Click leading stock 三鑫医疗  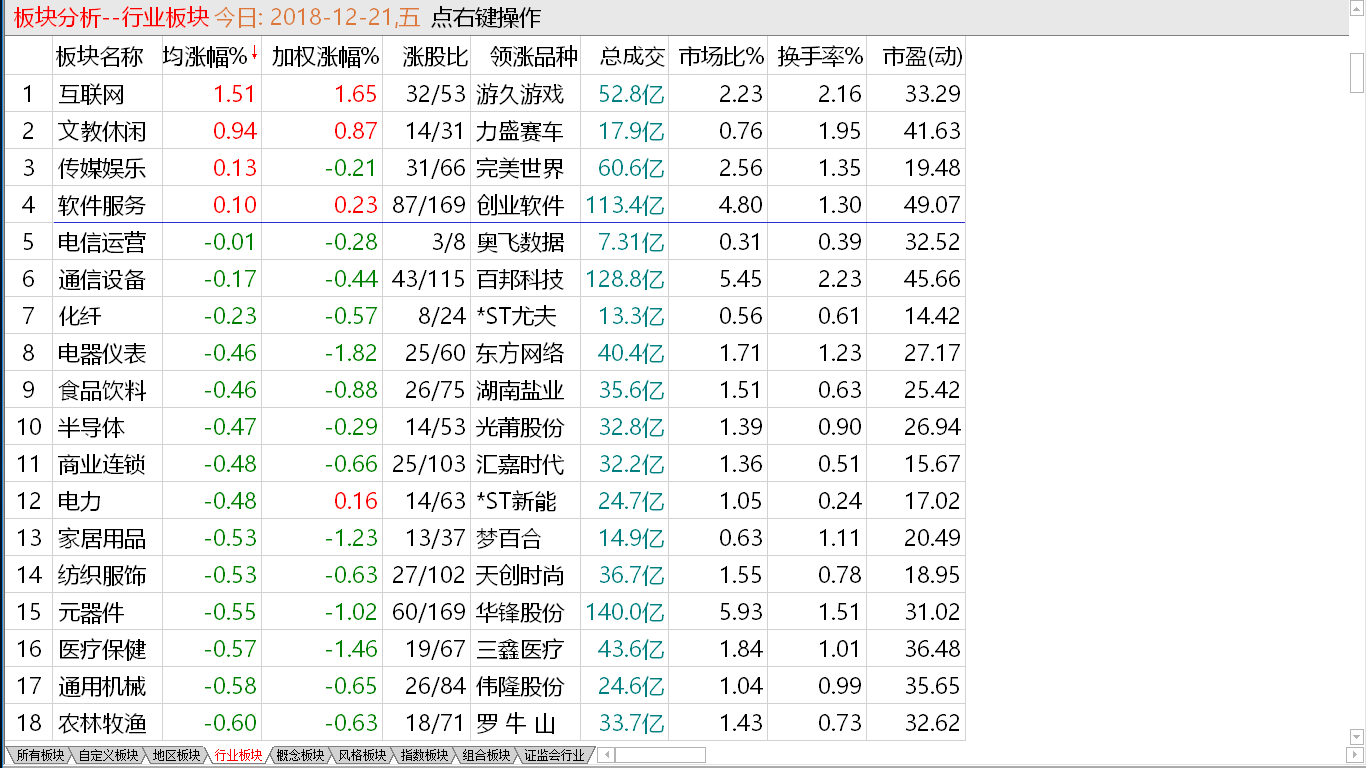tap(520, 649)
